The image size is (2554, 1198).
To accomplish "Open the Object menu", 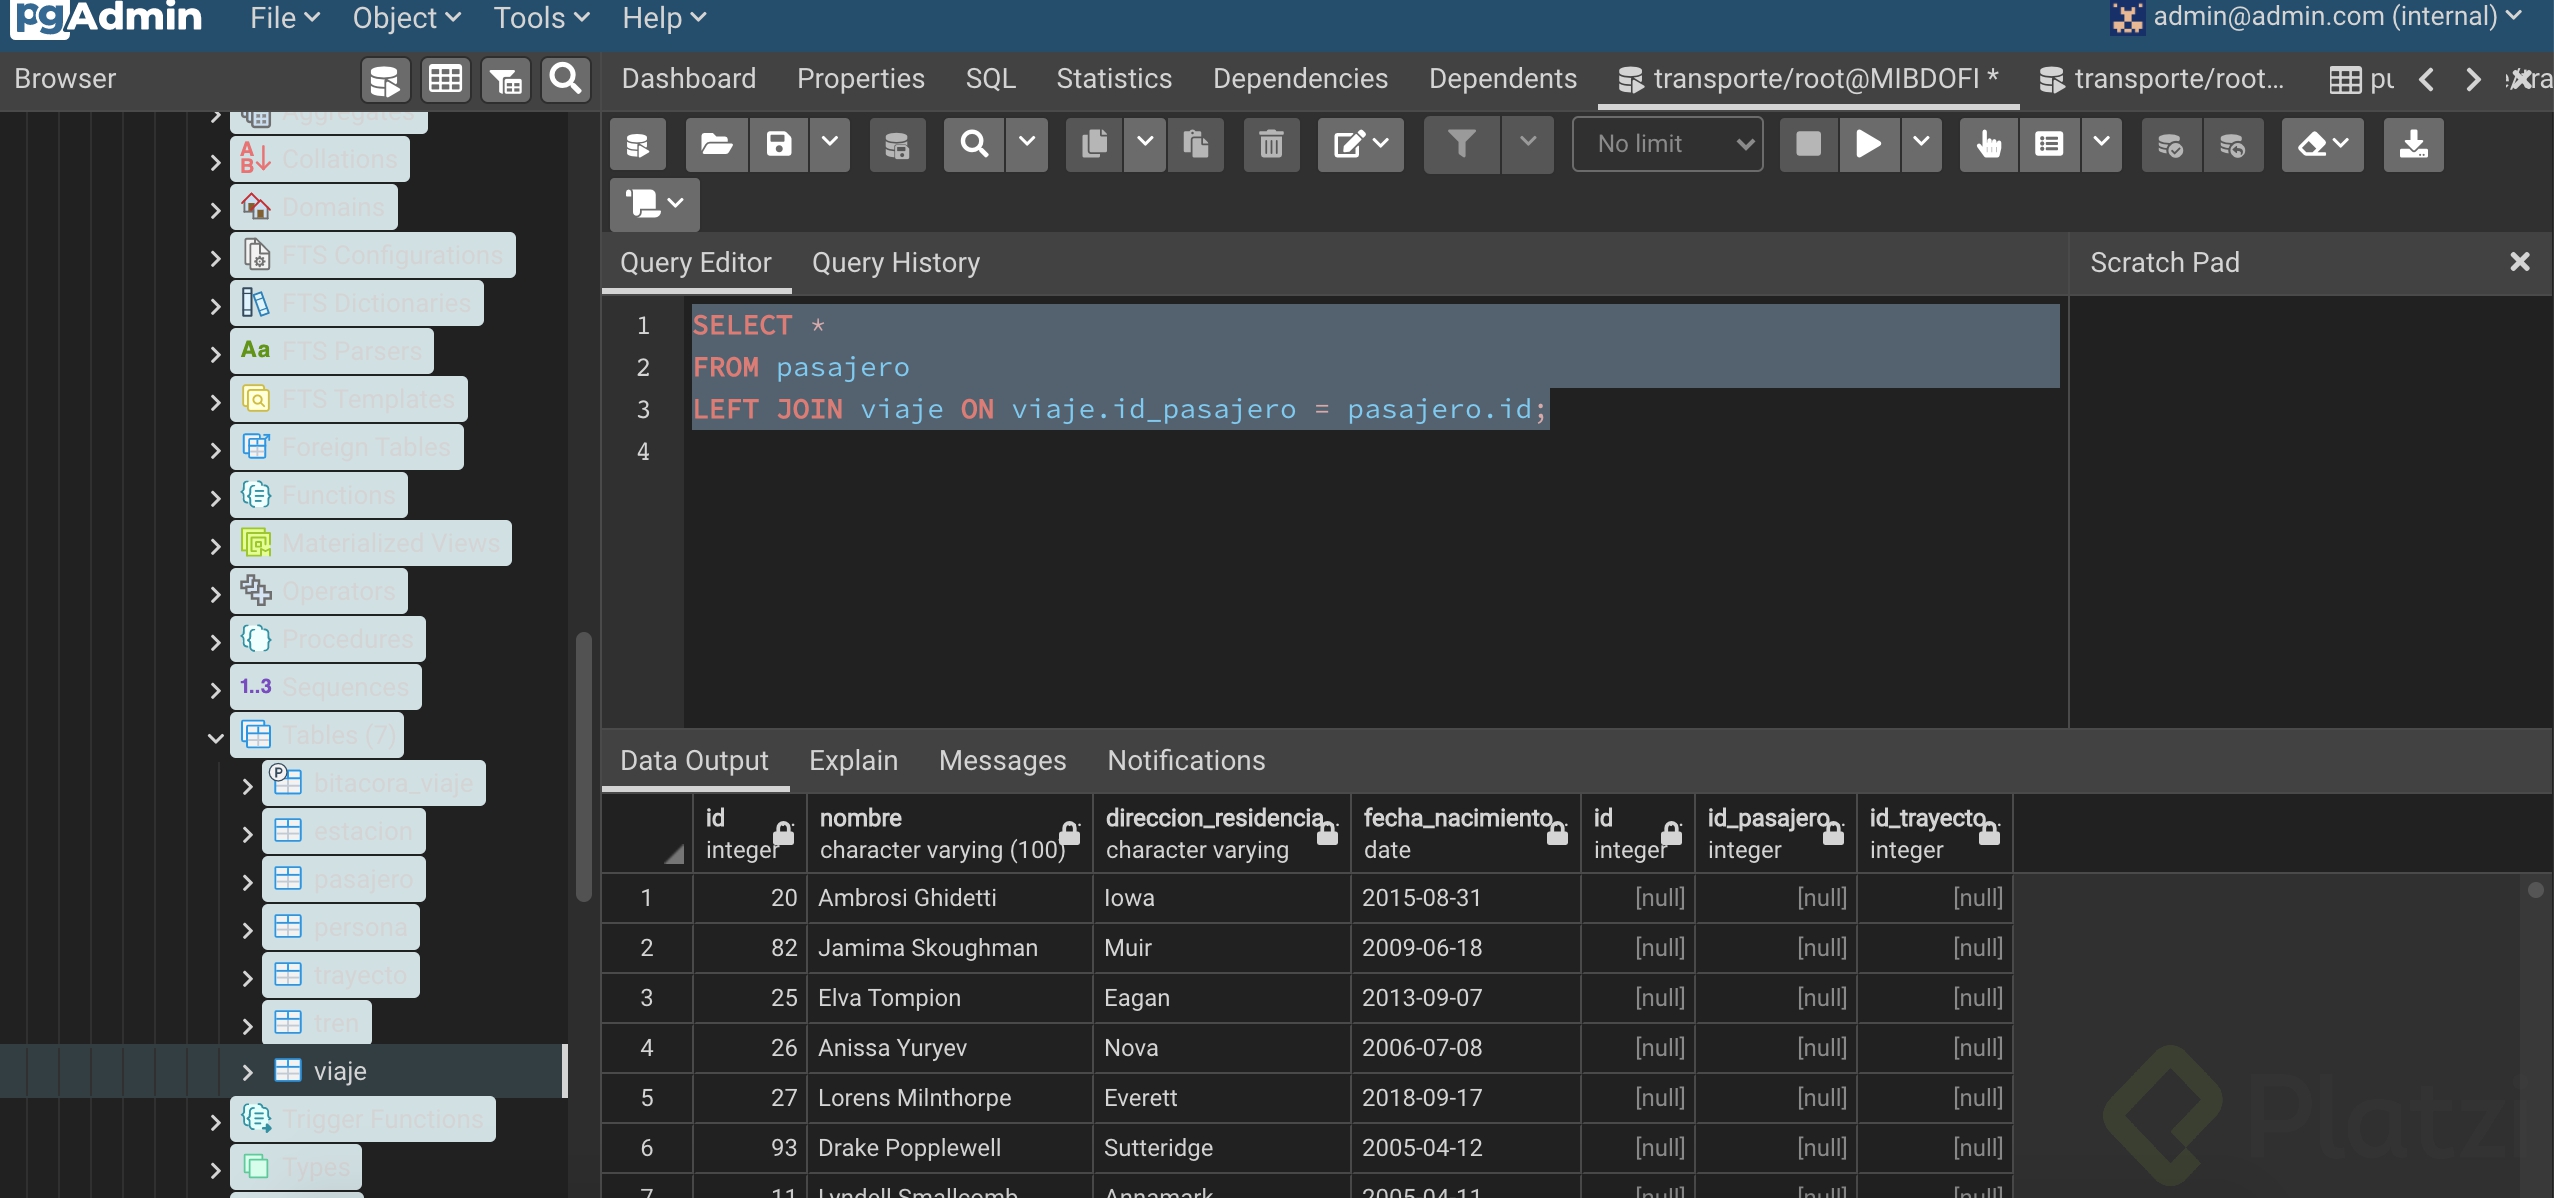I will tap(406, 18).
